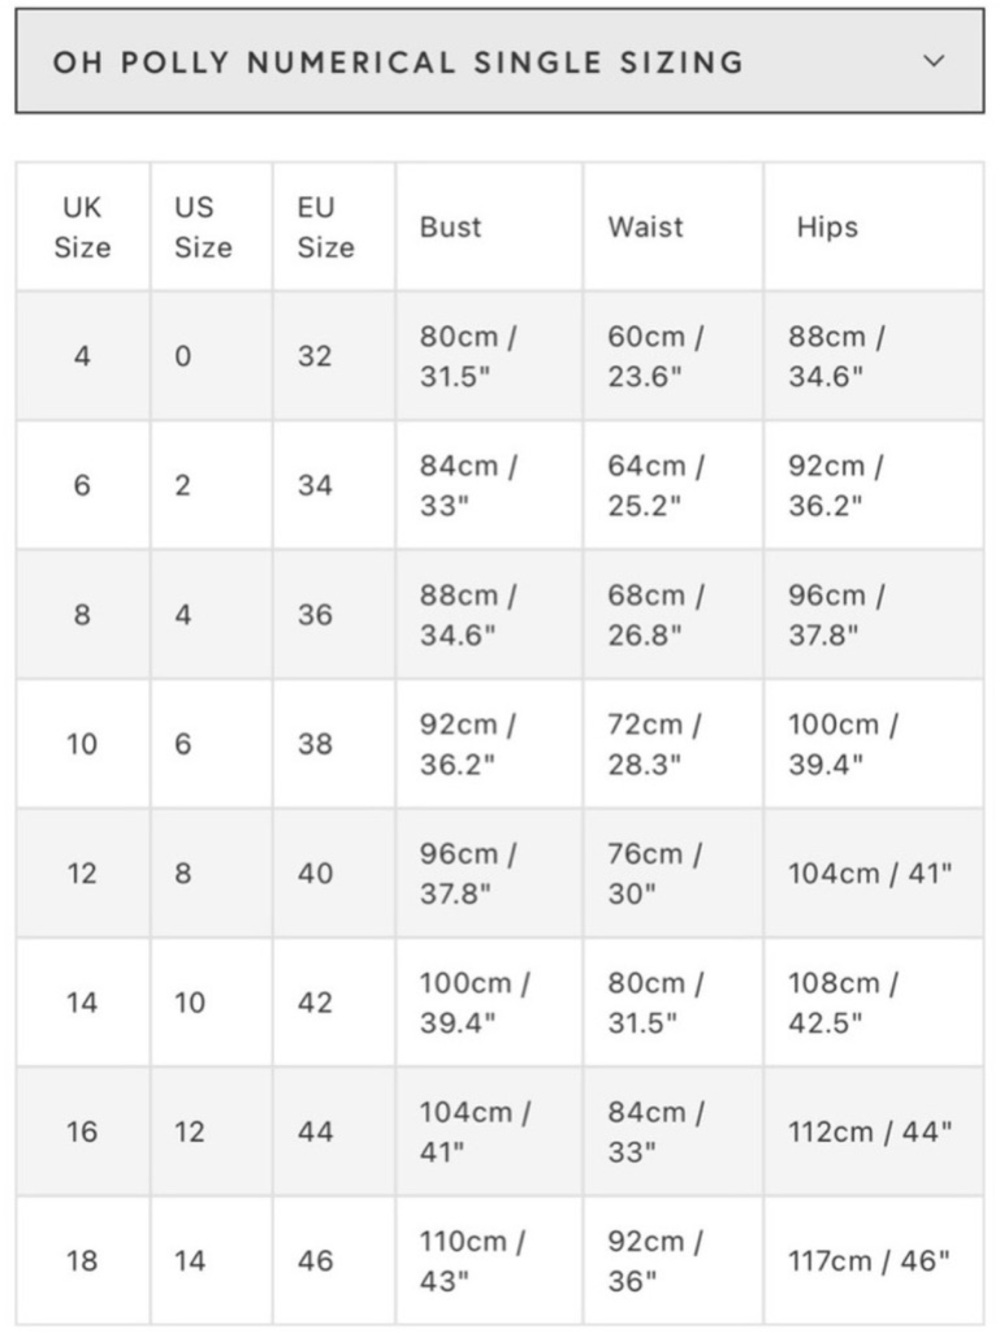Image resolution: width=1000 pixels, height=1333 pixels.
Task: Click bust measurement 88cm / 34.6"
Action: click(x=489, y=614)
